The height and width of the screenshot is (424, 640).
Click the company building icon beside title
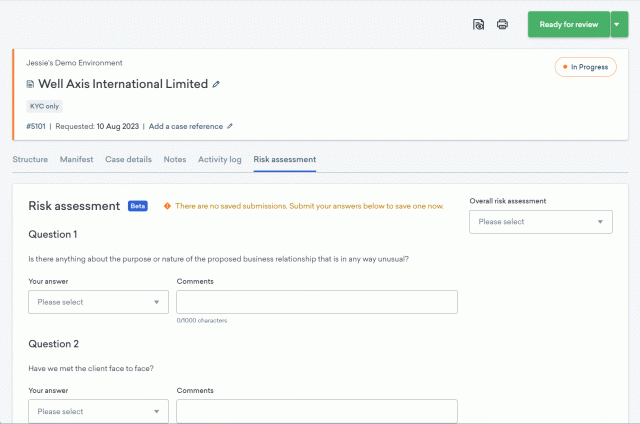coord(30,84)
